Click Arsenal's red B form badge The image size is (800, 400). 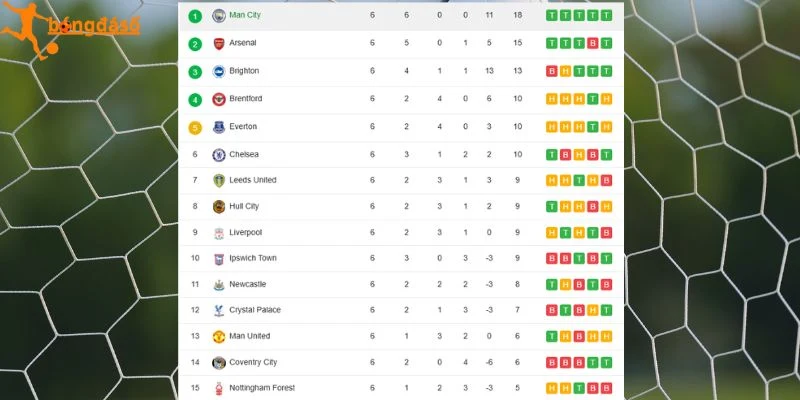592,43
